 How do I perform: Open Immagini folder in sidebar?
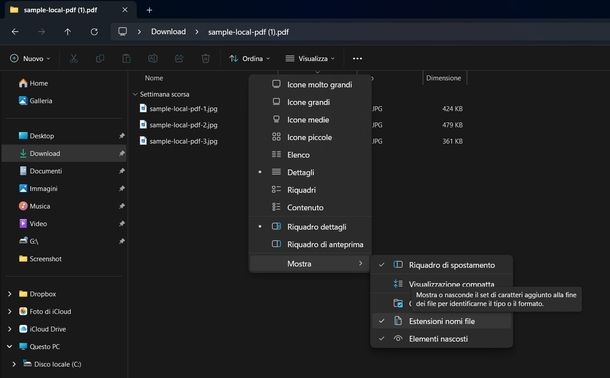[64, 188]
